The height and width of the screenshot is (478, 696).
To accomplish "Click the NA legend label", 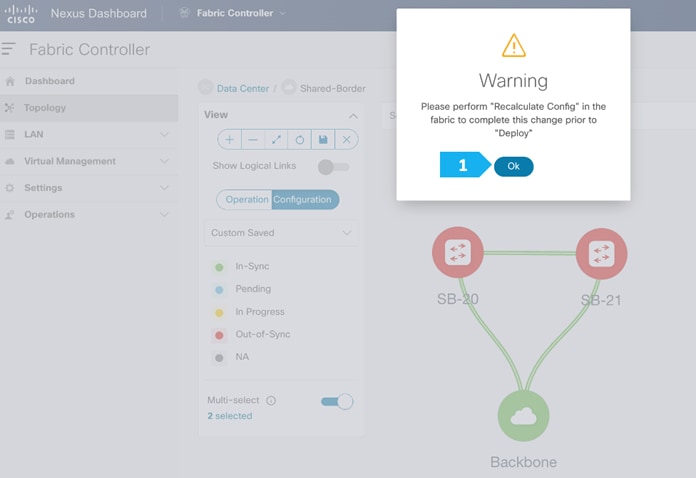I will 242,357.
